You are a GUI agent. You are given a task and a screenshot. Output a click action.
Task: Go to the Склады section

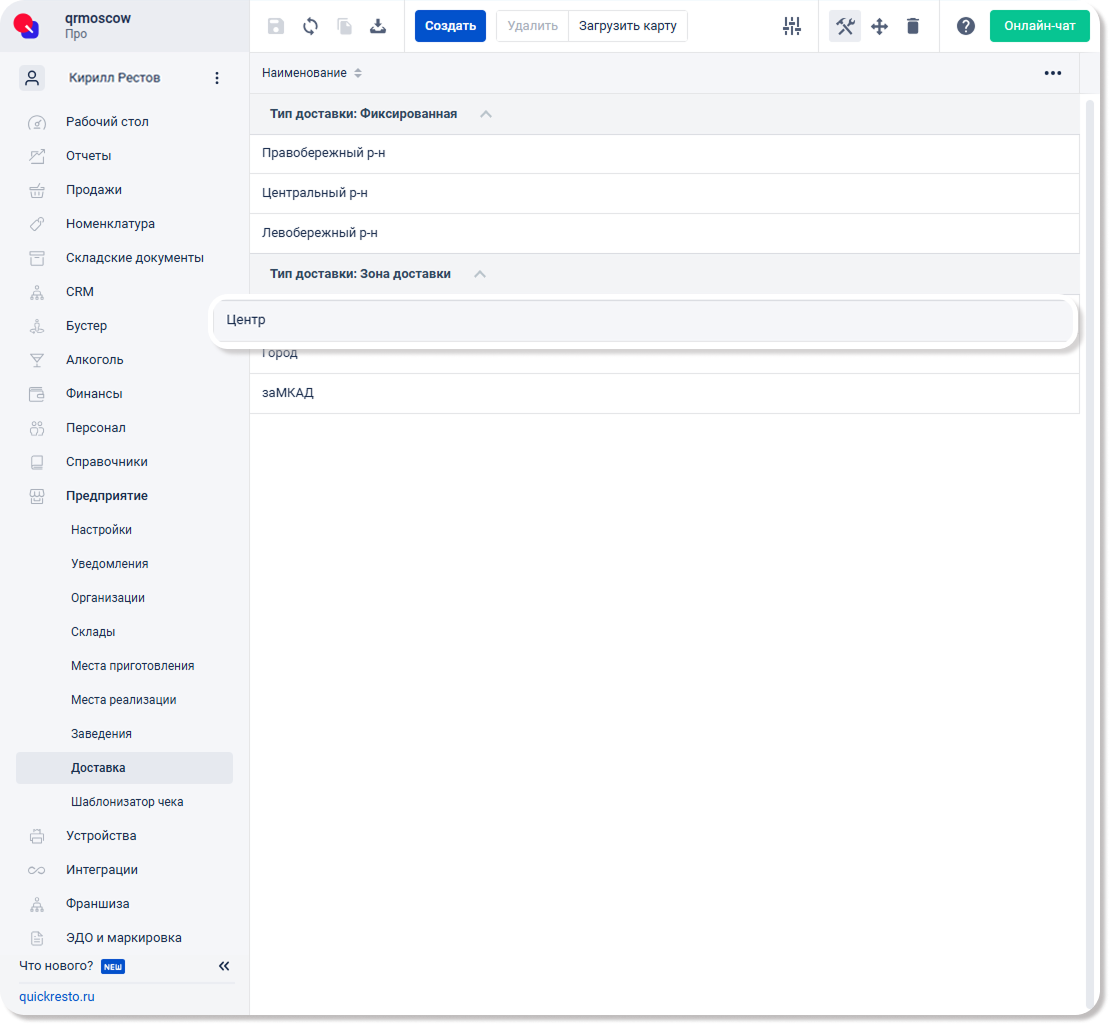(93, 632)
